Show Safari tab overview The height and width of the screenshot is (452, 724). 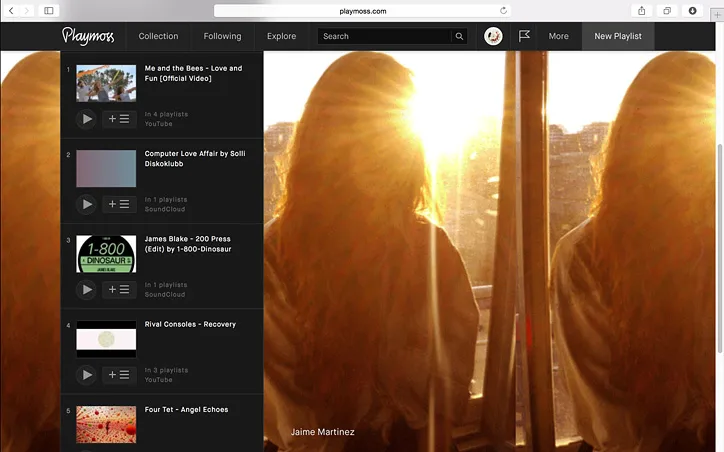[667, 11]
